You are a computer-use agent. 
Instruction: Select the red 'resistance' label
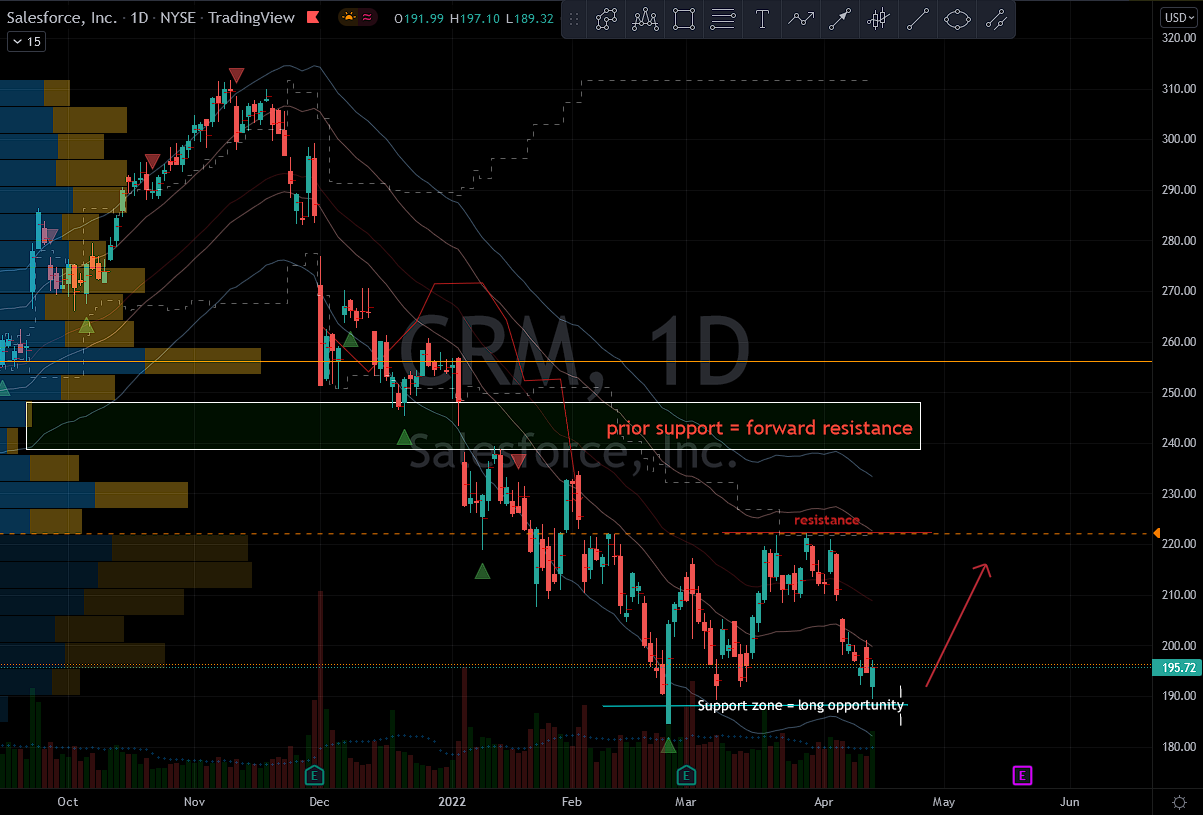point(827,520)
